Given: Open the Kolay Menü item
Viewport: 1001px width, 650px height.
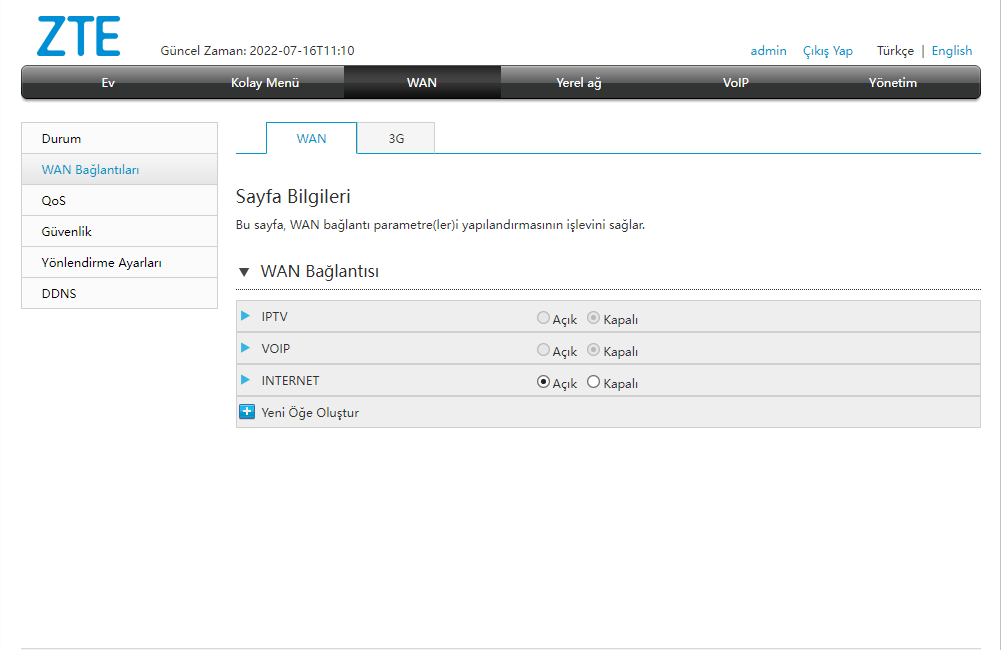Looking at the screenshot, I should (265, 82).
